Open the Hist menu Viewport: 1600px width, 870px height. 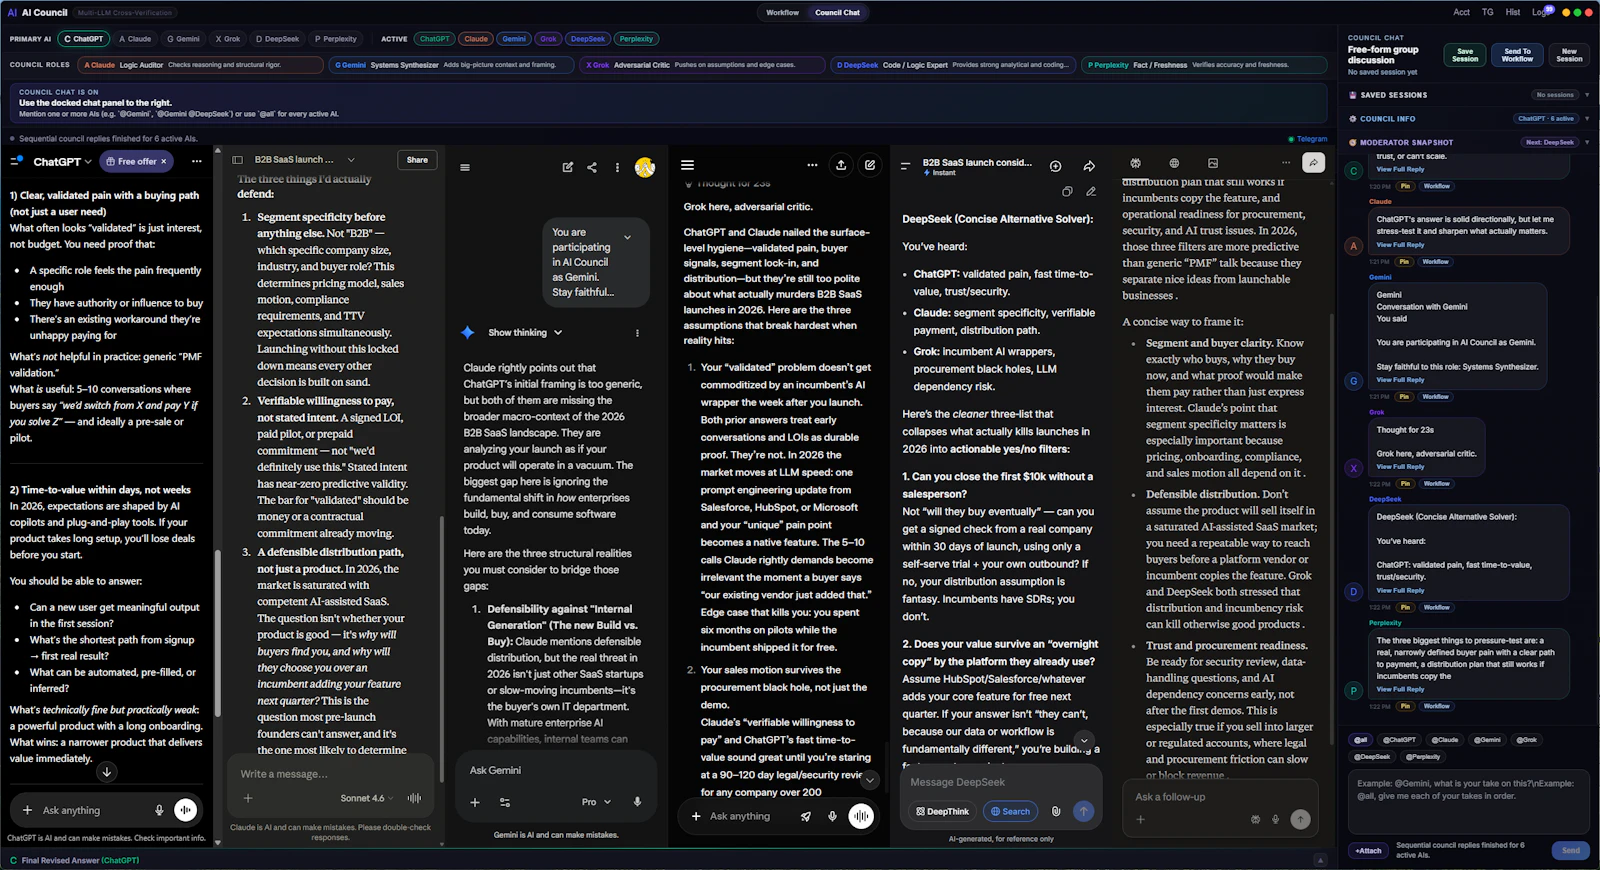tap(1513, 13)
